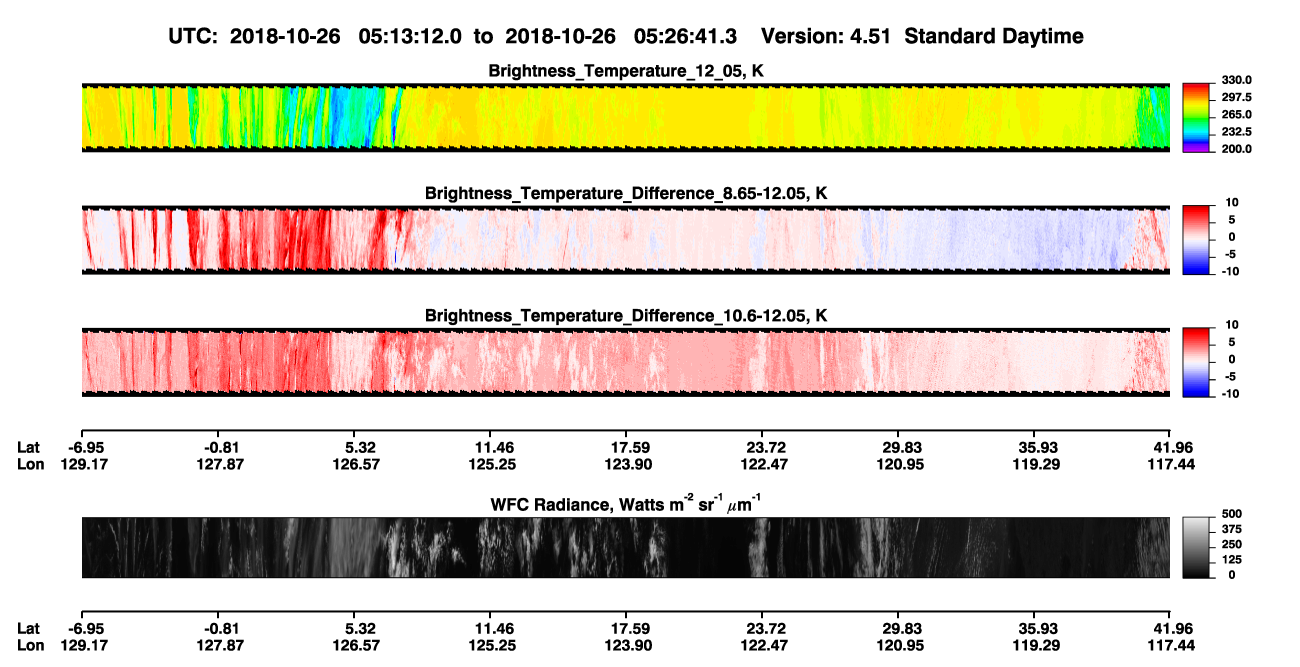Viewport: 1300px width, 667px height.
Task: Click latitude '-0.81' on the bottom axis
Action: click(220, 629)
